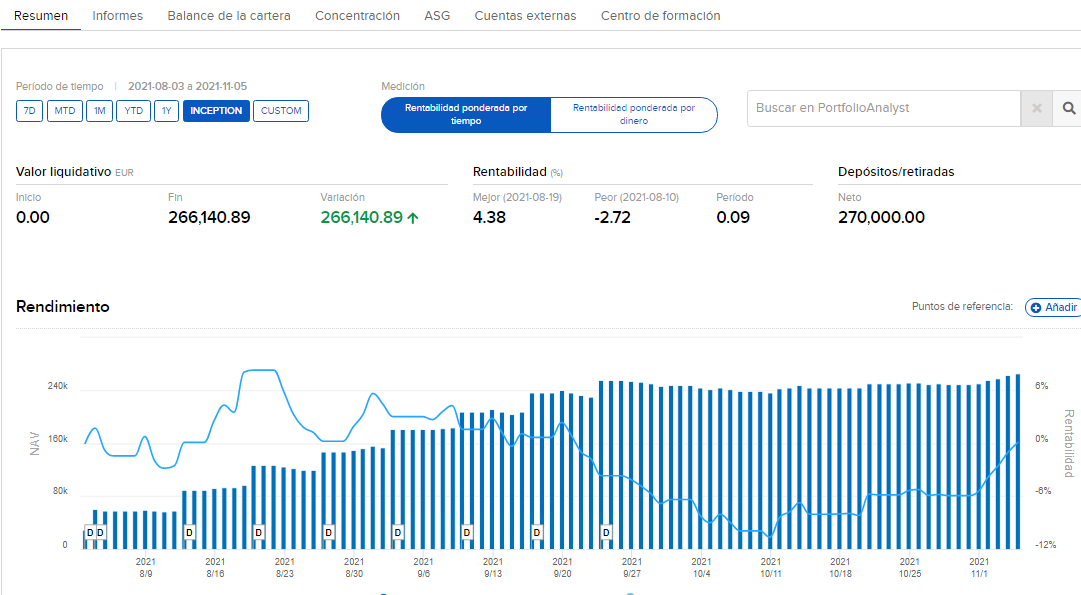Clear the PortfolioAnalyst search with the X icon
The height and width of the screenshot is (595, 1081).
[1036, 109]
